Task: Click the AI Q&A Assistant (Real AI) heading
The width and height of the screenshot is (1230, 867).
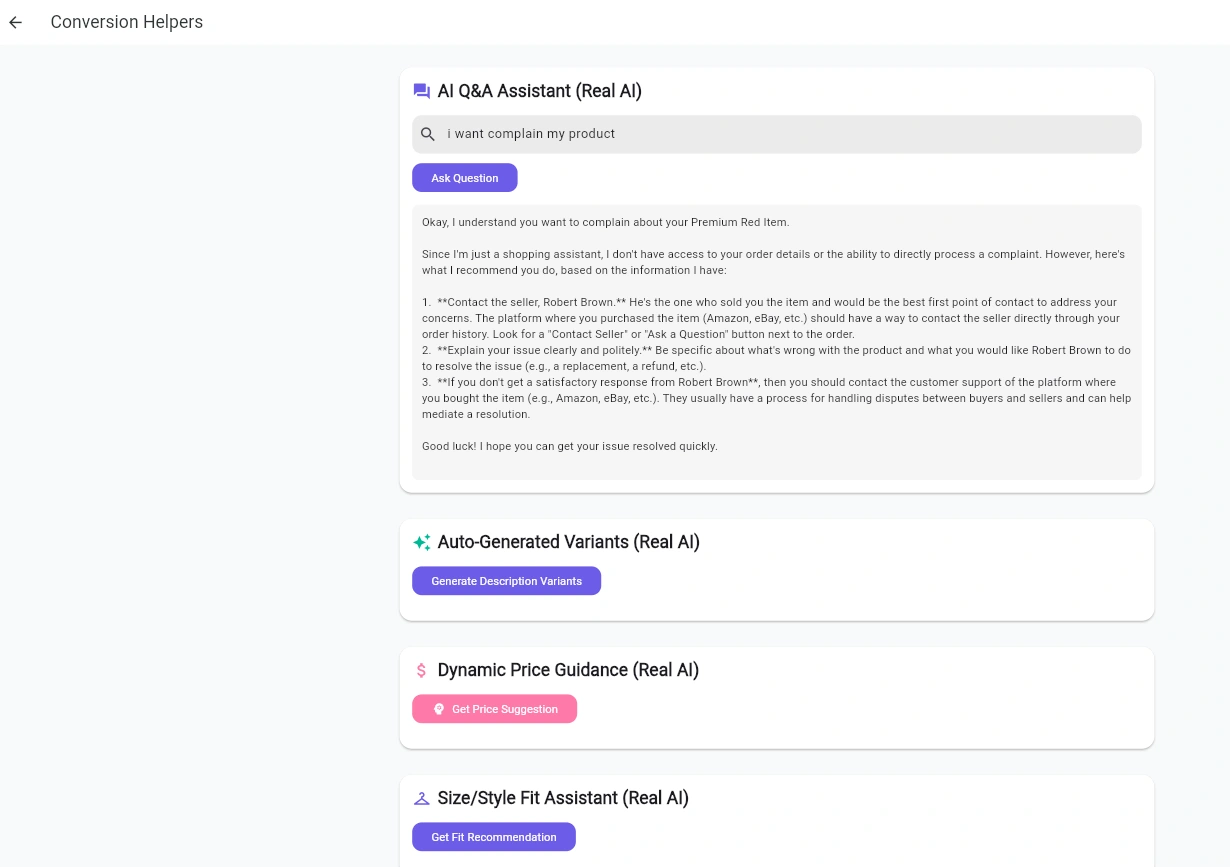Action: click(x=540, y=91)
